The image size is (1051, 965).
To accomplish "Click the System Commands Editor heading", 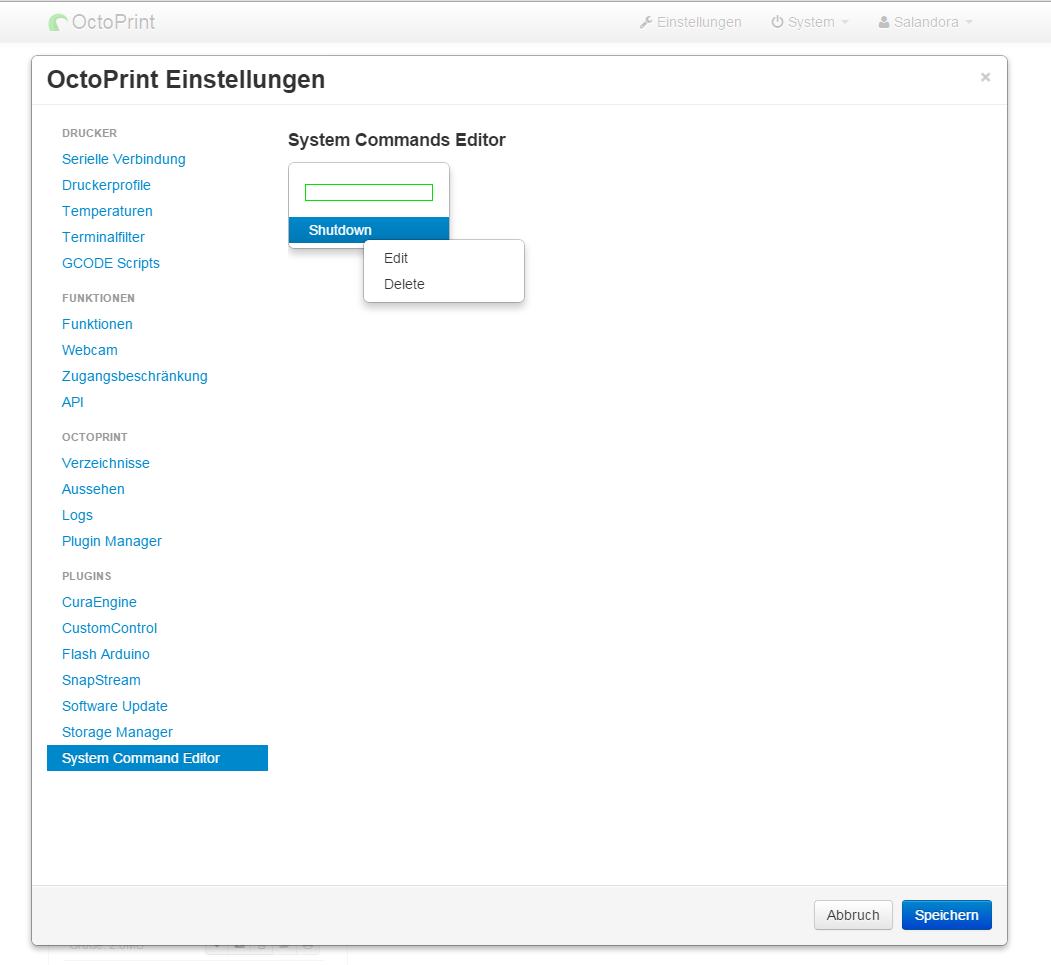I will coord(397,140).
